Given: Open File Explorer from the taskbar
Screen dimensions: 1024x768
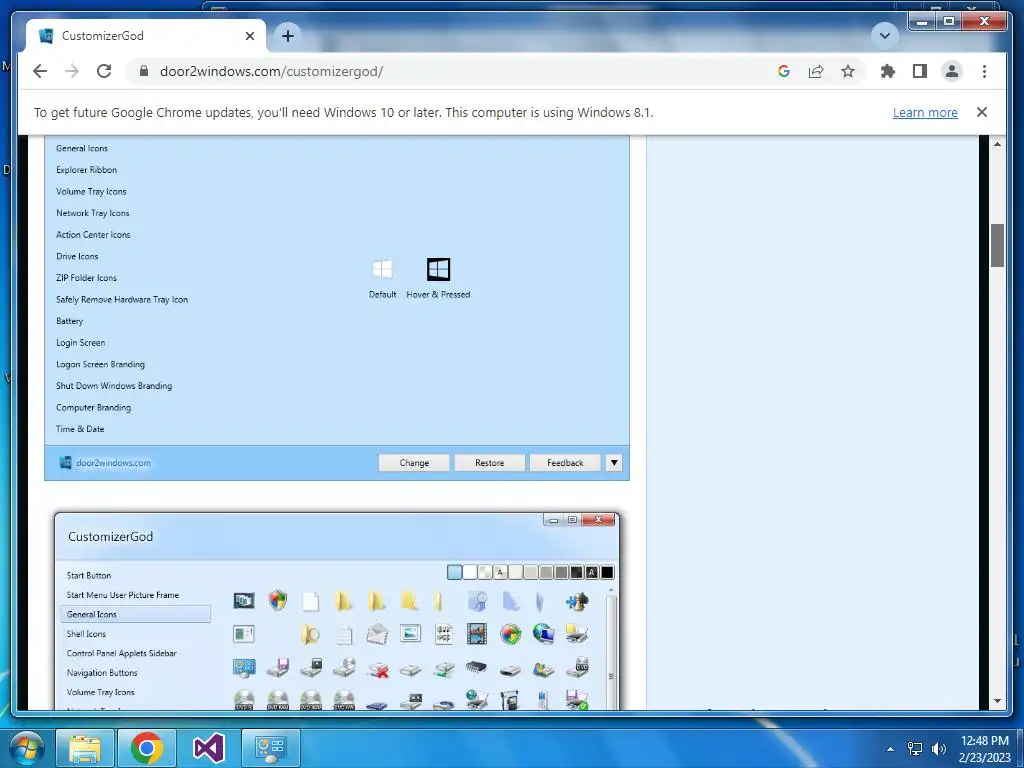Looking at the screenshot, I should (x=85, y=748).
